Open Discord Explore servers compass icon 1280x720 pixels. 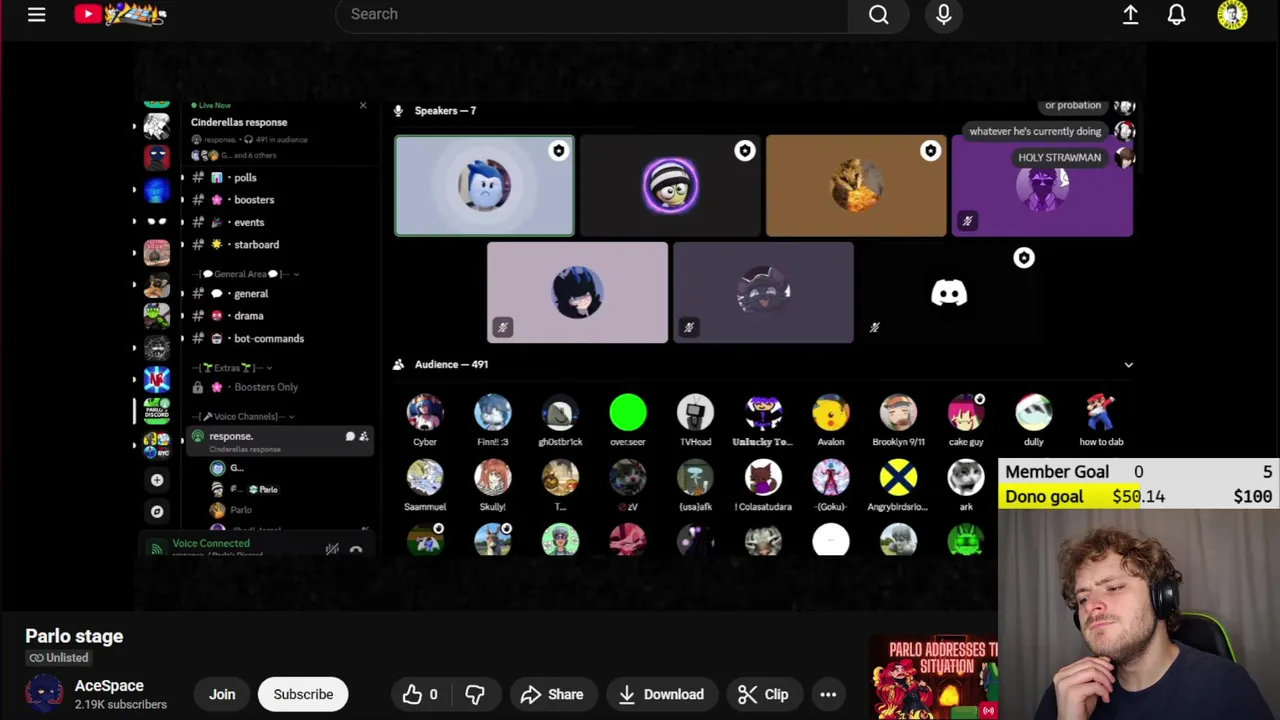(x=157, y=511)
